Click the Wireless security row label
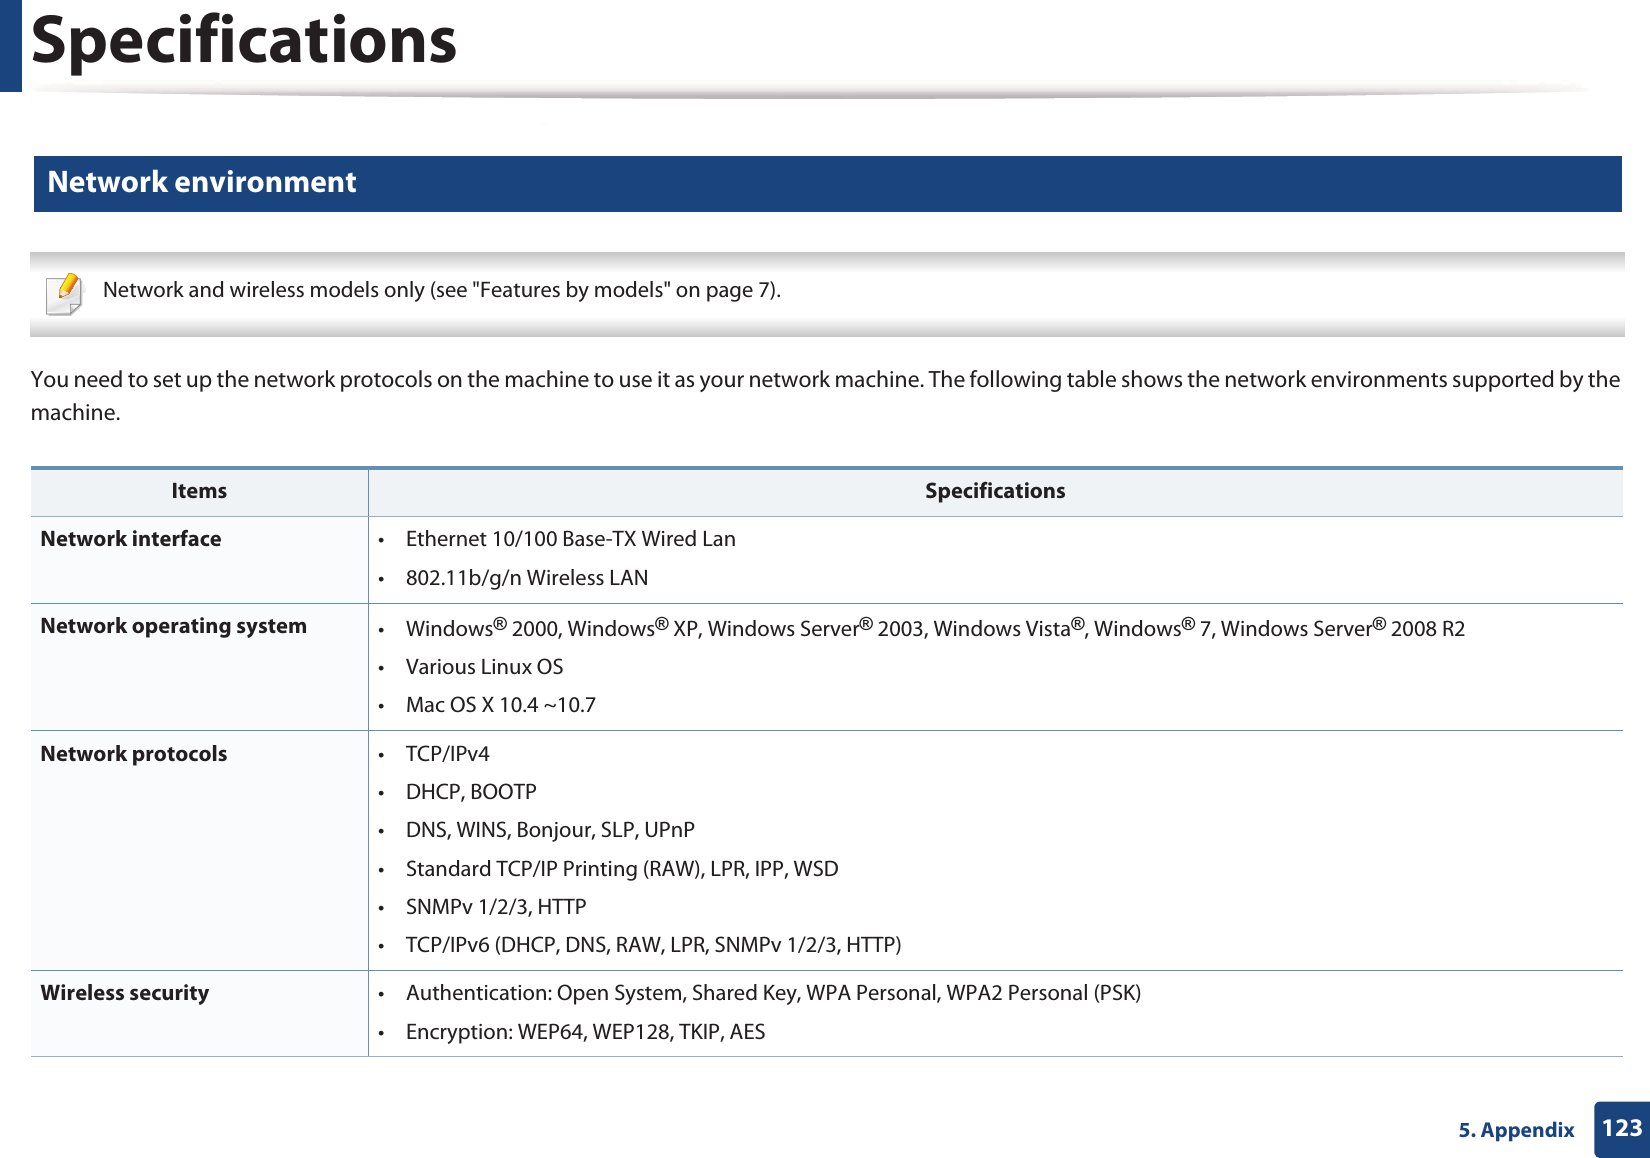Viewport: 1650px width, 1158px height. tap(124, 993)
